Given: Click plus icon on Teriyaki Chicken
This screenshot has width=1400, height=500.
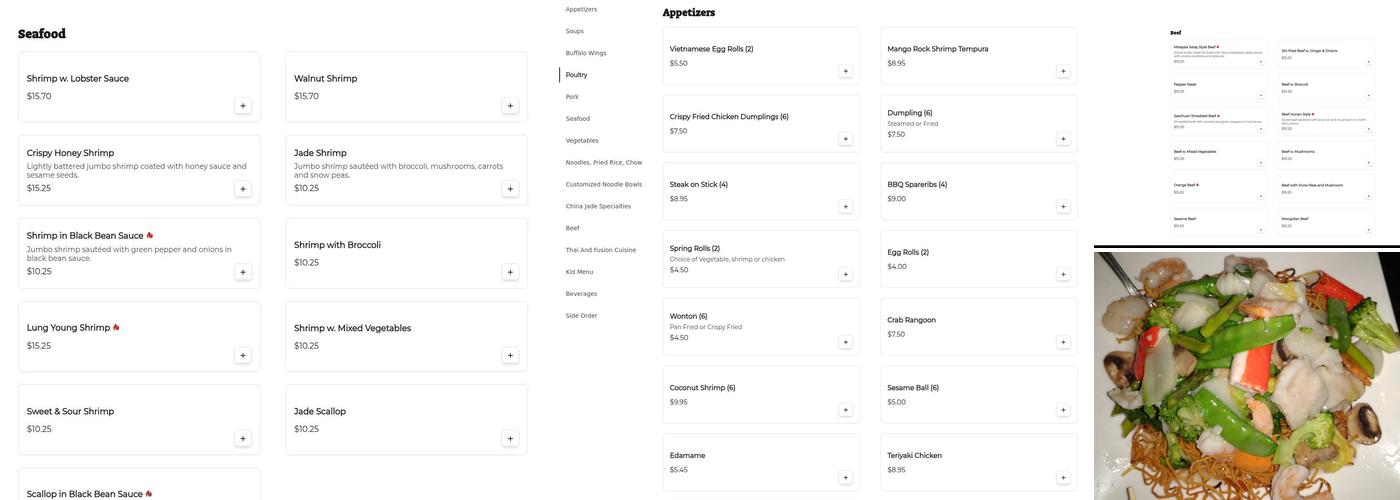Looking at the screenshot, I should tap(1063, 478).
